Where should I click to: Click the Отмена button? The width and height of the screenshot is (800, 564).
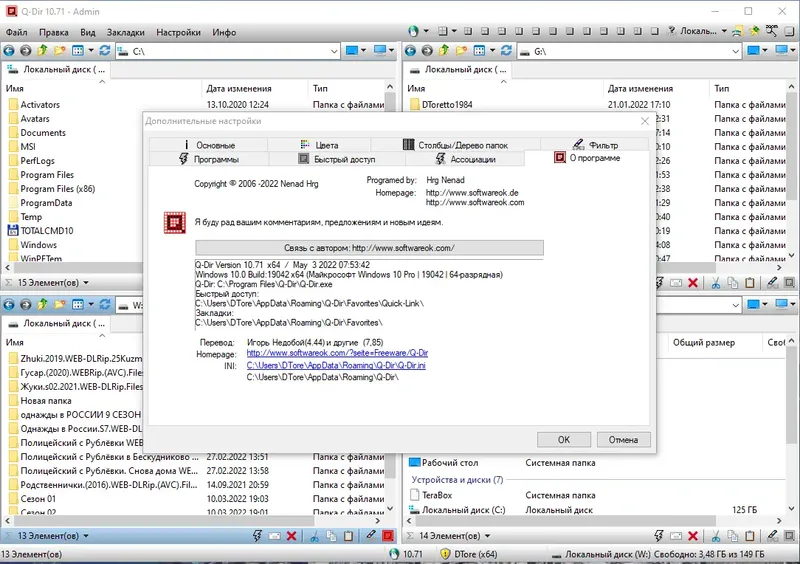coord(623,439)
